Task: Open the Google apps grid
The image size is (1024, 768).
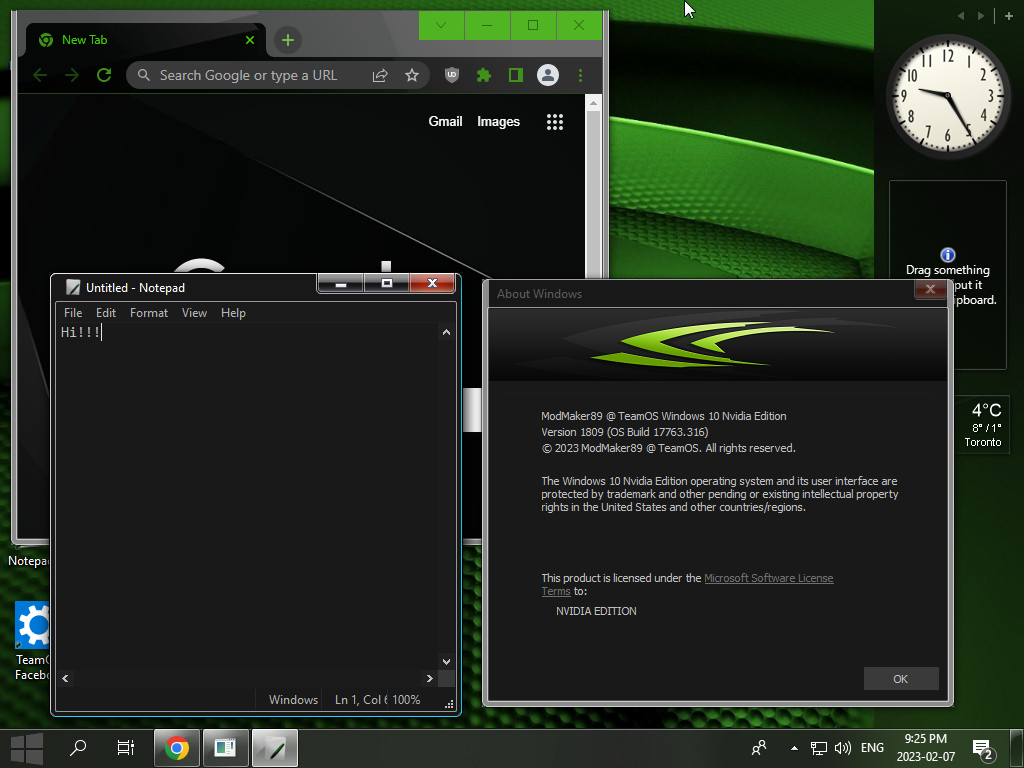Action: click(554, 121)
